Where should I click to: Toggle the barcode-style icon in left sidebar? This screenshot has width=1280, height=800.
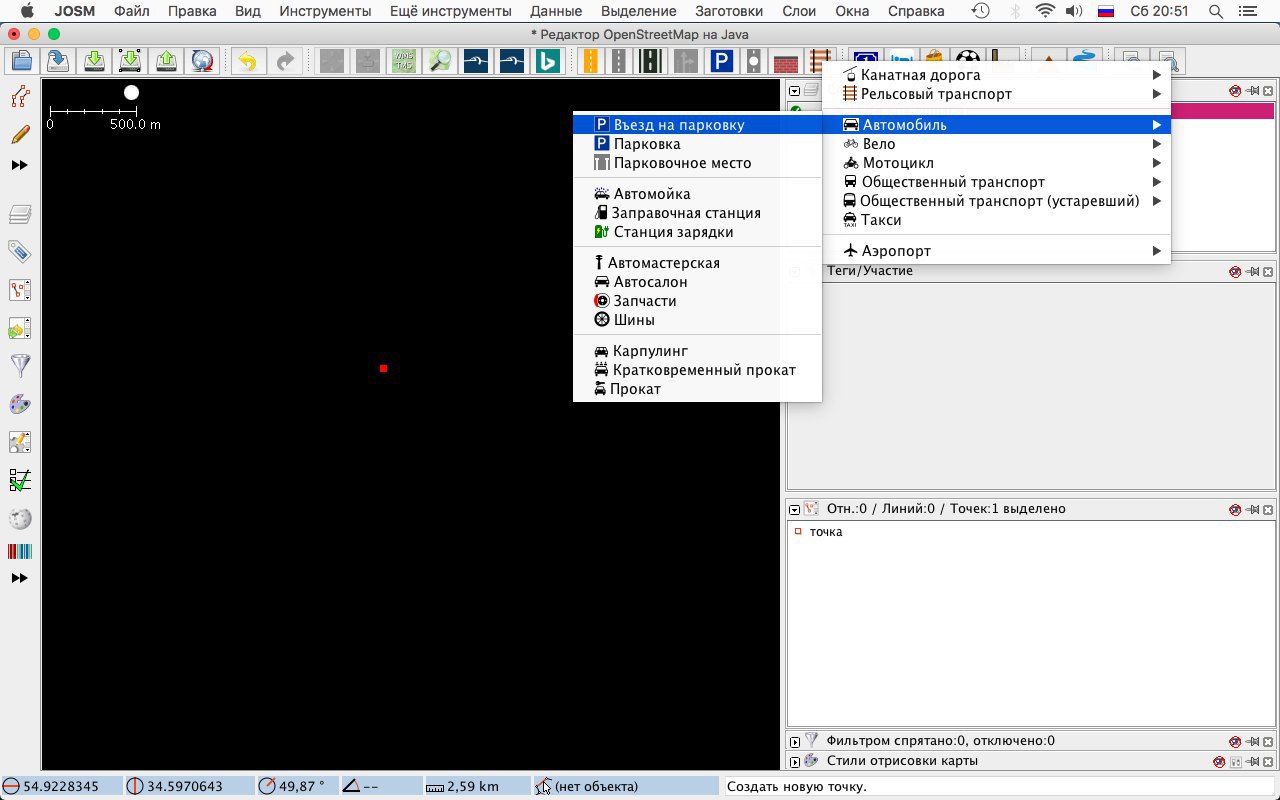(x=20, y=551)
